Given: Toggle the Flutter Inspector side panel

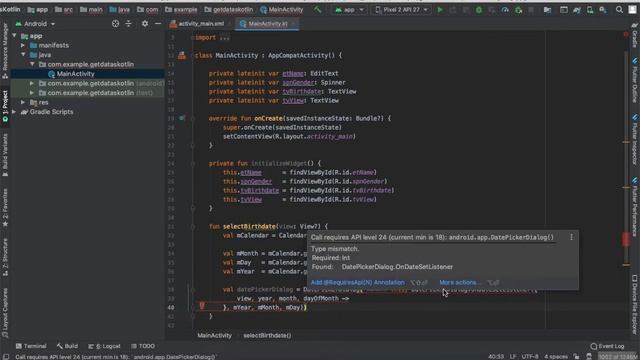Looking at the screenshot, I should pos(635,140).
